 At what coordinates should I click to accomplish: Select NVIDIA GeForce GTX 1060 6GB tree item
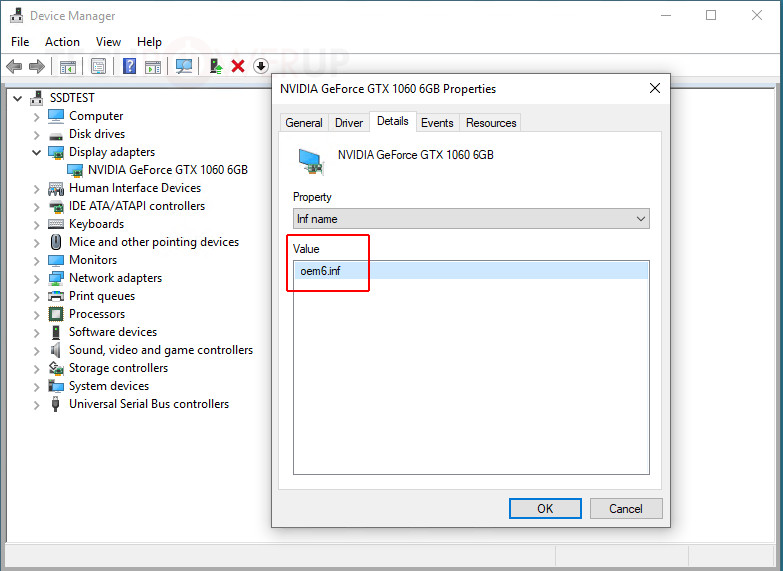coord(167,170)
